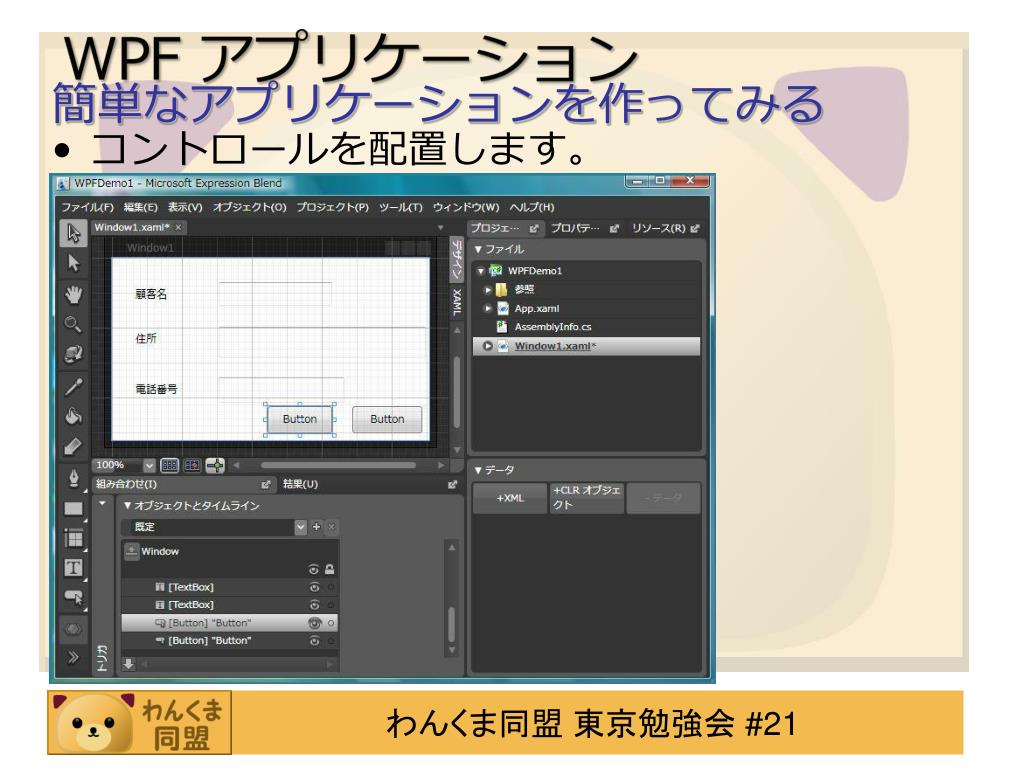The image size is (1024, 768).
Task: Click the down-arrow icon below object list
Action: (129, 664)
